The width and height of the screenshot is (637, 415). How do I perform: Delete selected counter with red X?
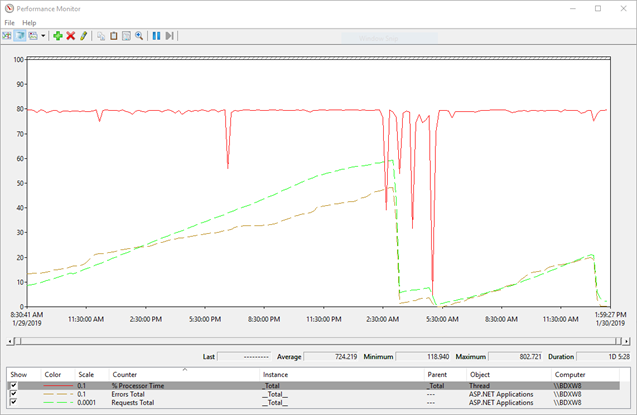[71, 36]
